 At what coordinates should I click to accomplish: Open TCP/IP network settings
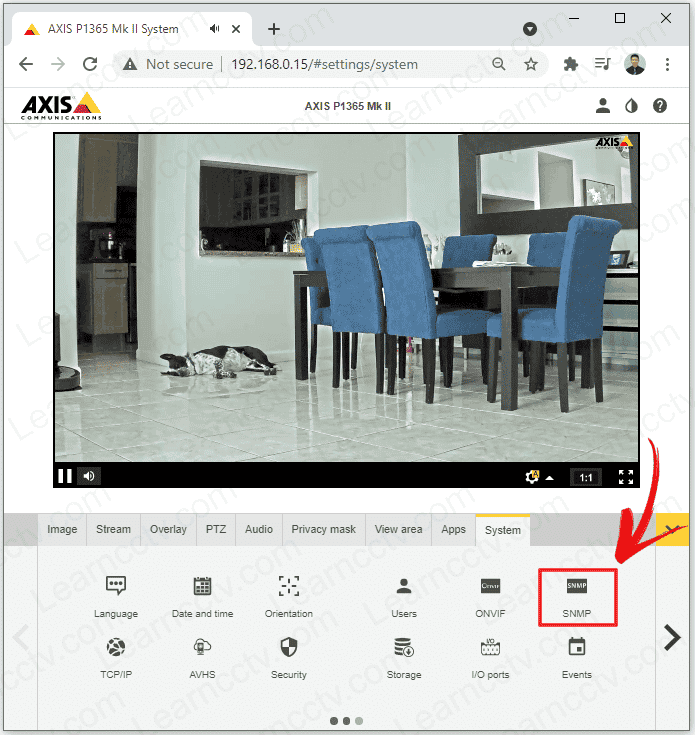pos(116,648)
